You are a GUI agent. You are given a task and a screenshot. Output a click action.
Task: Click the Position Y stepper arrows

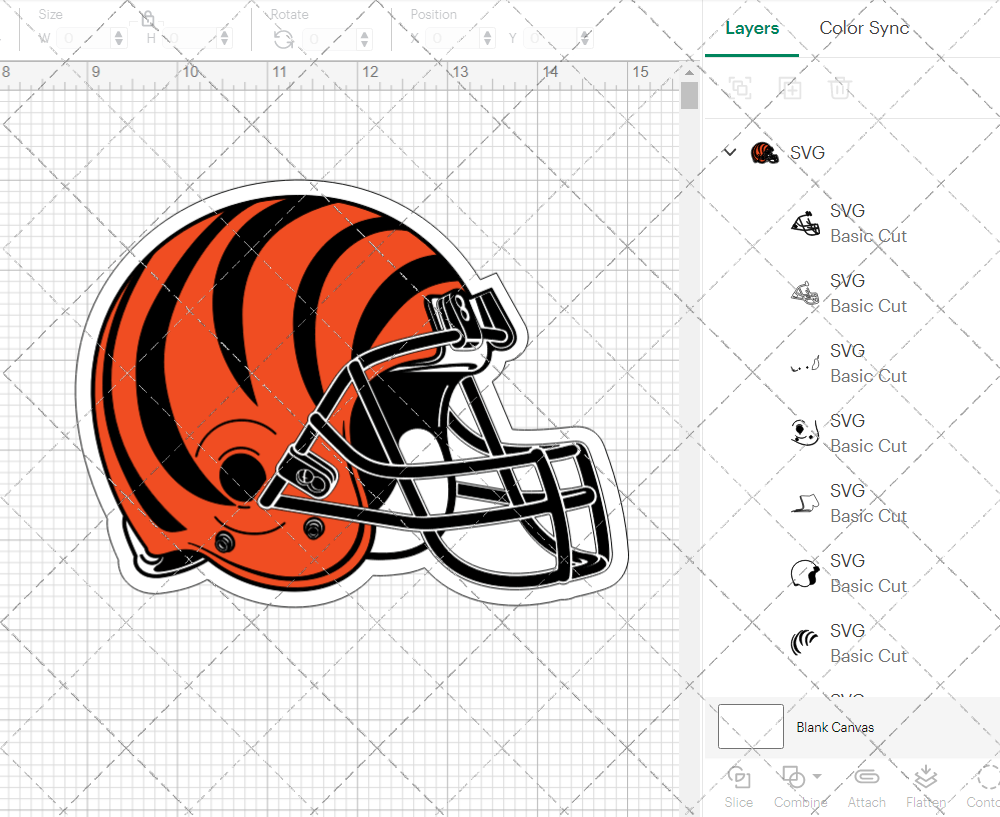coord(585,38)
